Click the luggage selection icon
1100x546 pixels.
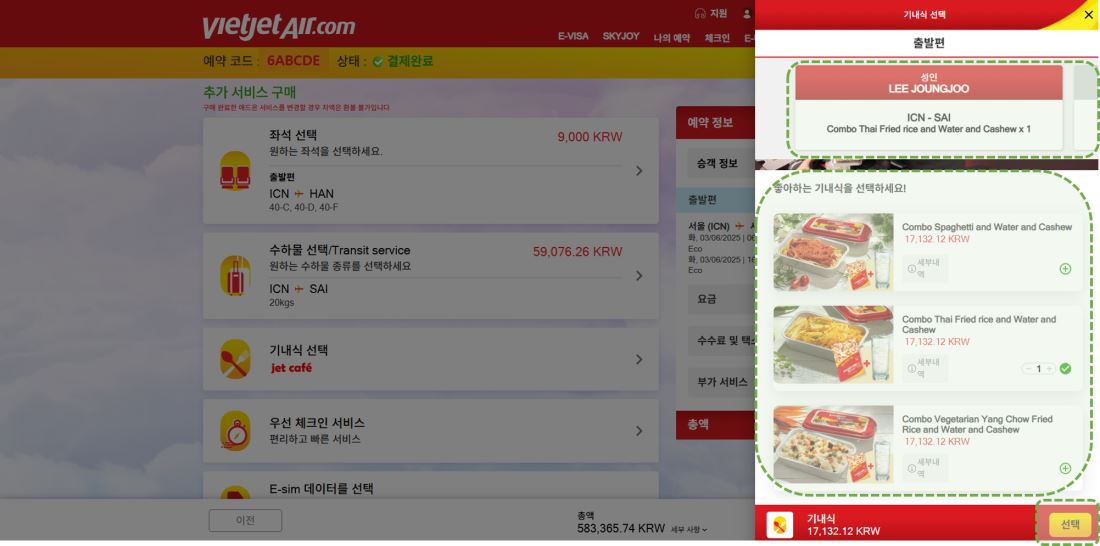[x=235, y=275]
